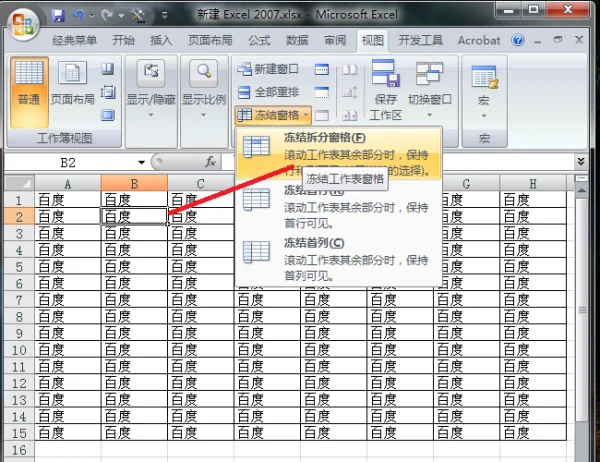This screenshot has width=600, height=462.
Task: Click 新建窗口 button
Action: [268, 69]
